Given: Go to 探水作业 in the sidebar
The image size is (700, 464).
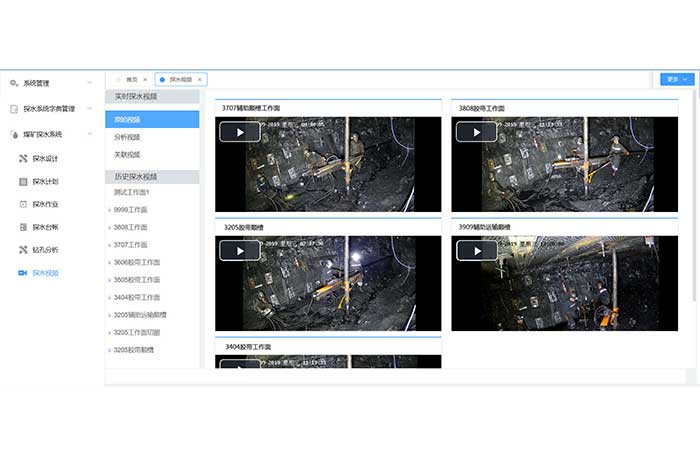Looking at the screenshot, I should click(x=46, y=204).
